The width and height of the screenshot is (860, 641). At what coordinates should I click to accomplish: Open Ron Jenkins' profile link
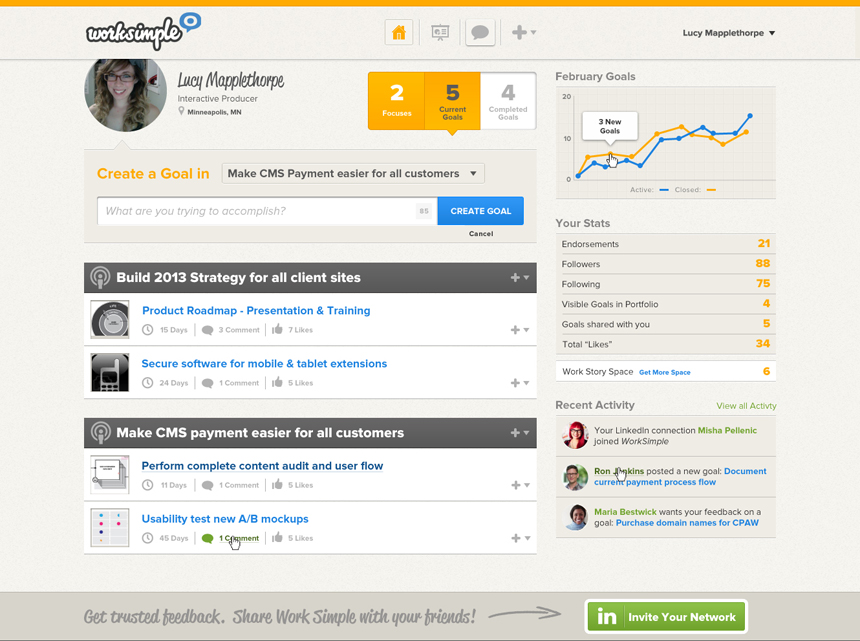click(x=619, y=471)
